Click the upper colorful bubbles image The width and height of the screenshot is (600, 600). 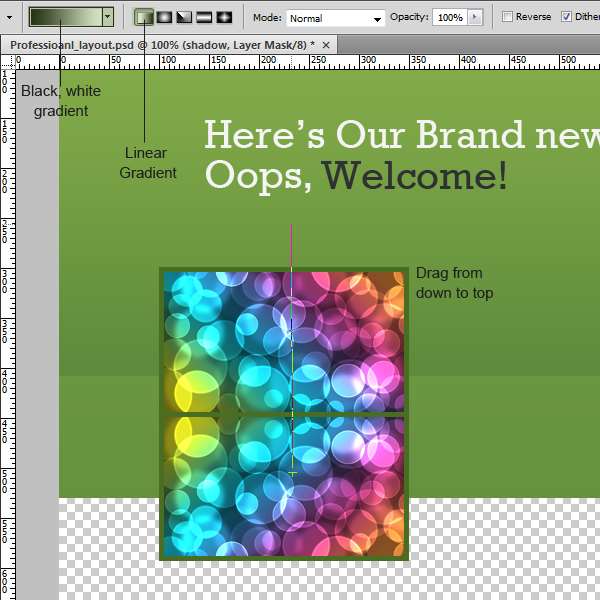(x=284, y=340)
